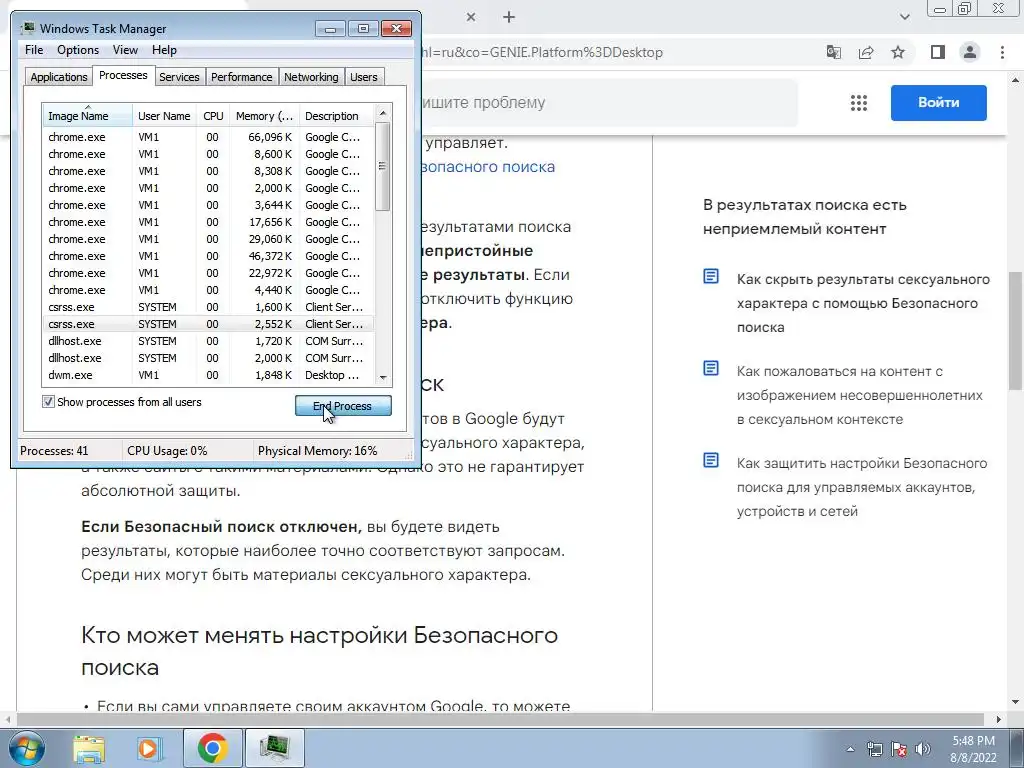Select the dwm.exe process row

coord(208,375)
